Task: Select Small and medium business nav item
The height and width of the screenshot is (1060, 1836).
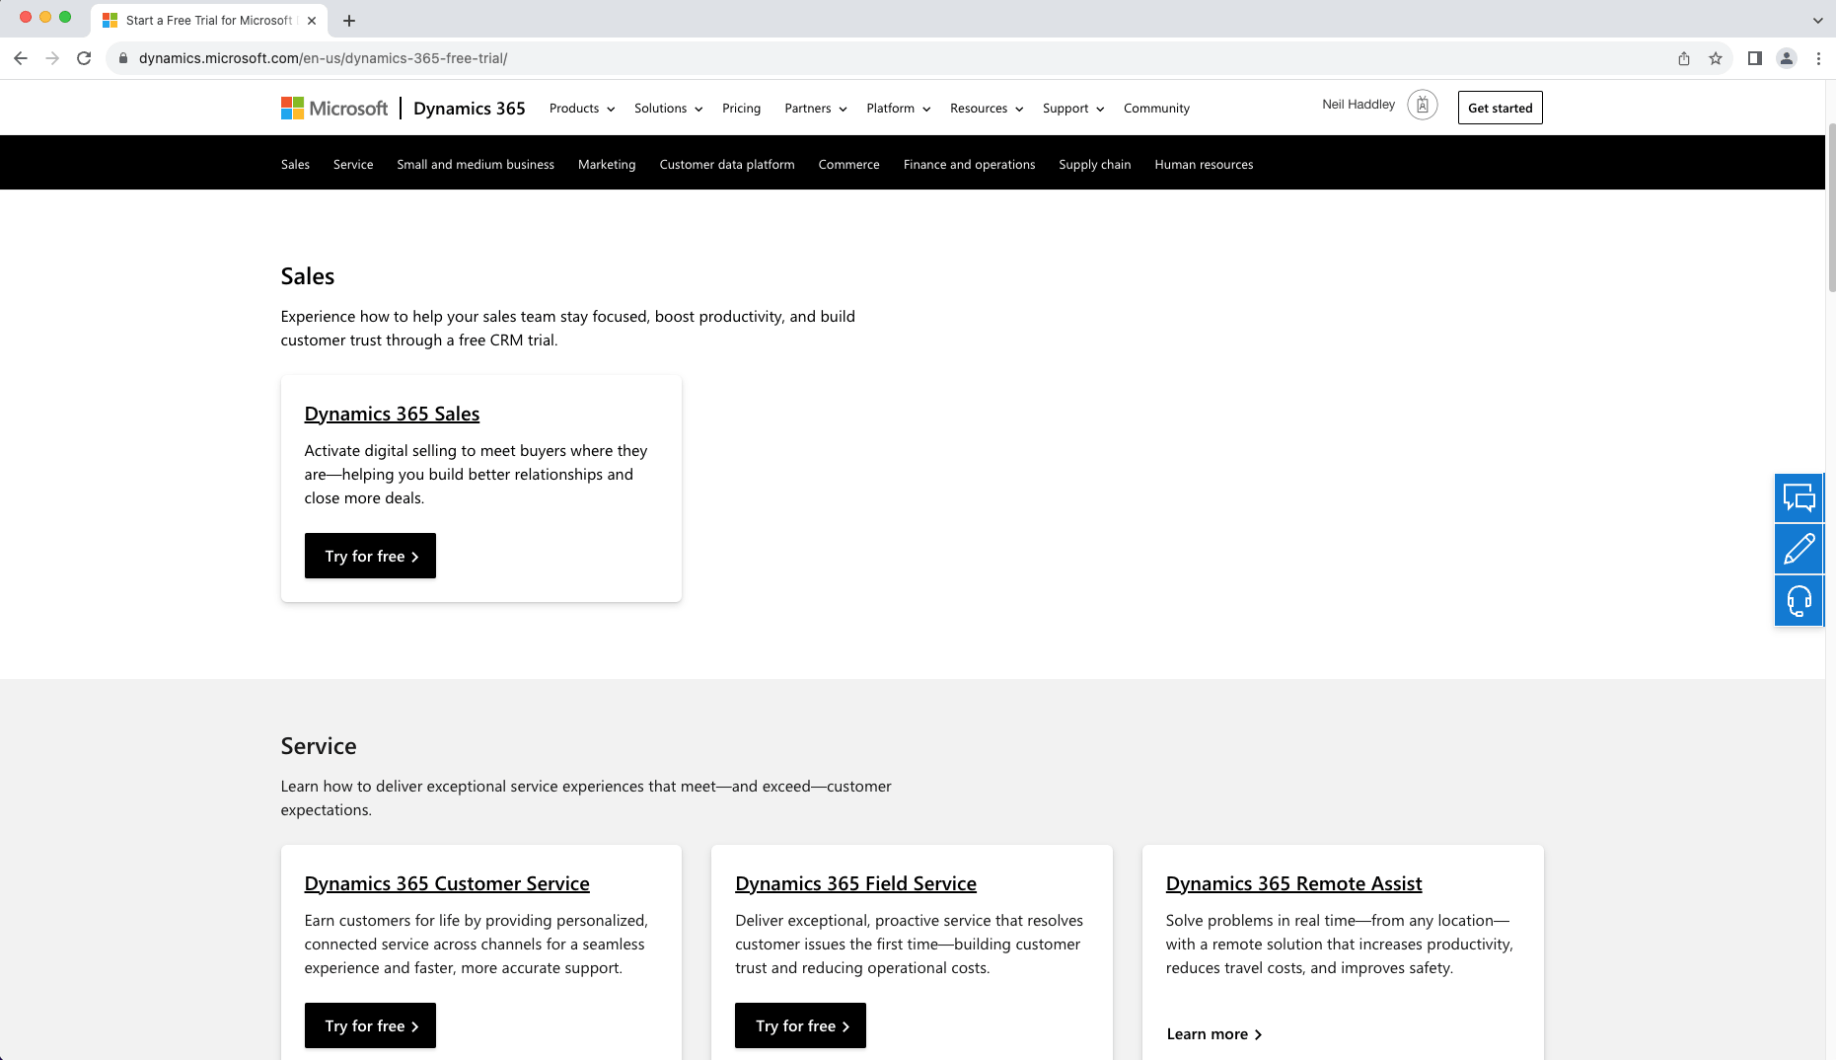Action: click(475, 164)
